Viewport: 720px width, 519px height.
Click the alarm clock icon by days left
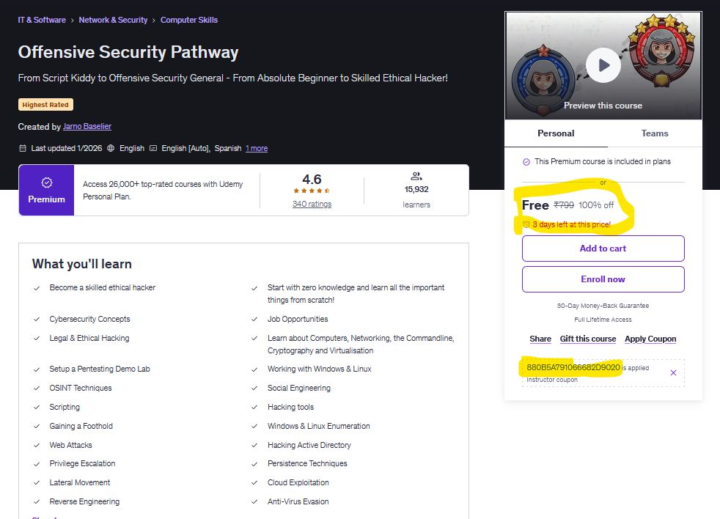click(x=526, y=224)
